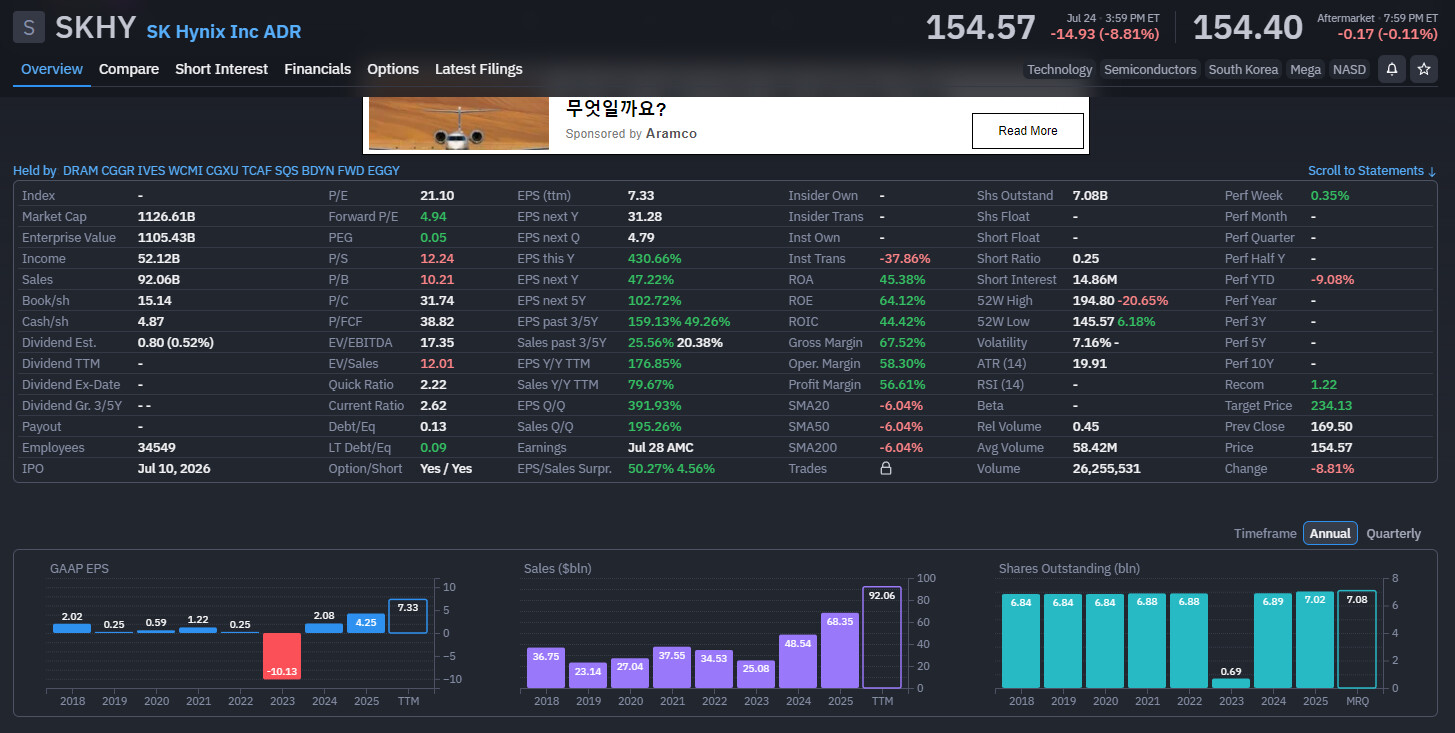This screenshot has height=733, width=1455.
Task: Click the 2023 negative GAAP EPS bar
Action: coord(282,656)
